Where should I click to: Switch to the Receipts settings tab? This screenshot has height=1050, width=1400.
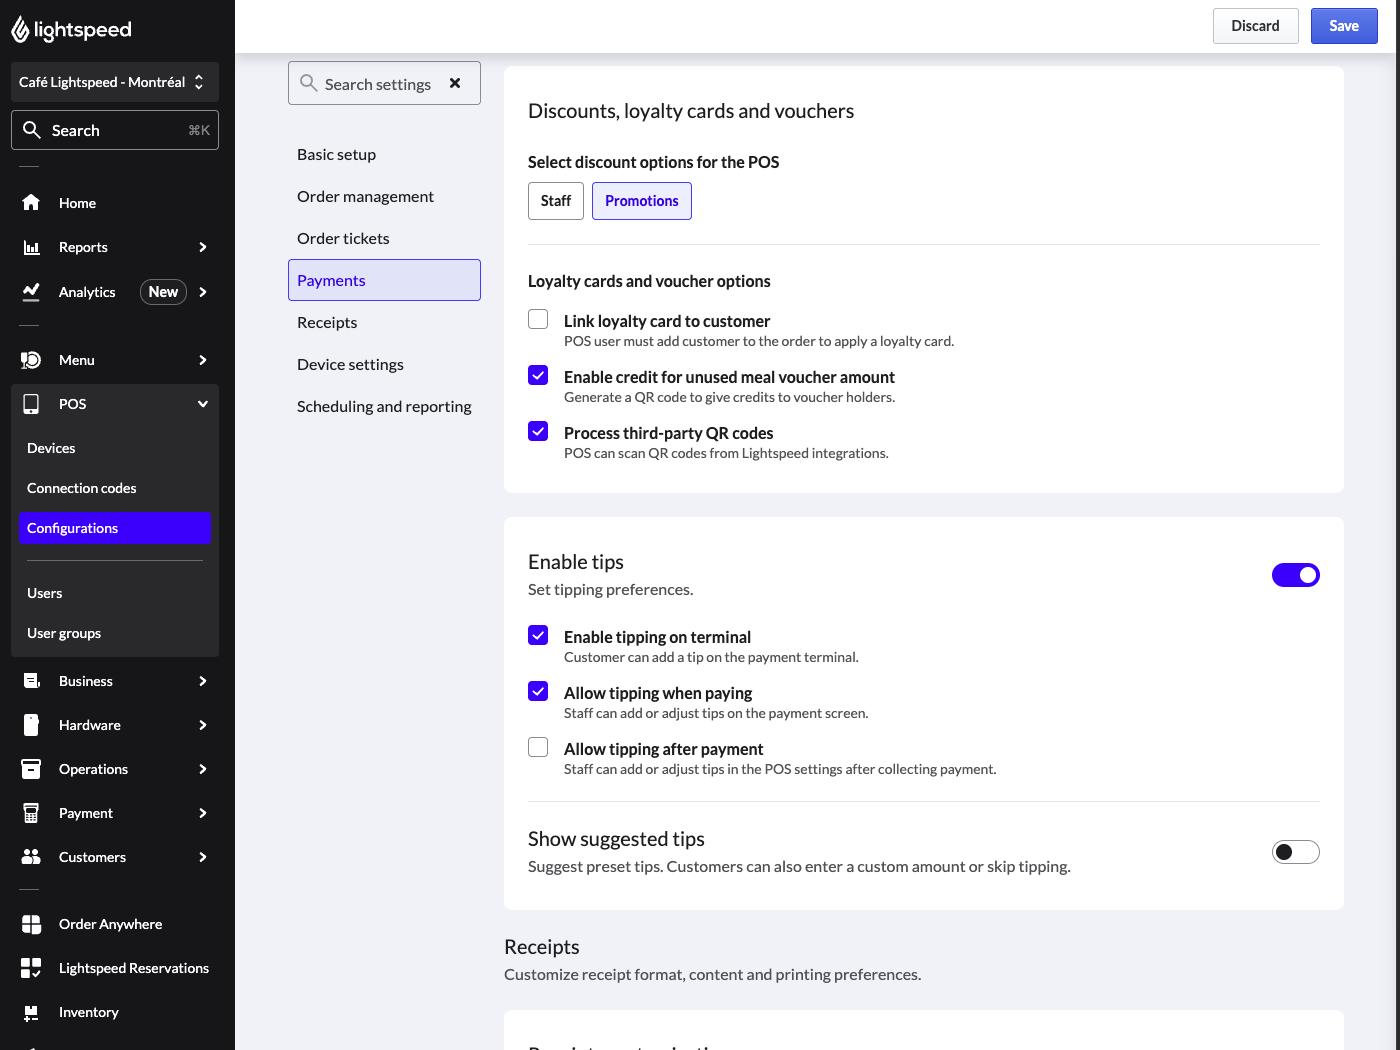click(x=327, y=322)
